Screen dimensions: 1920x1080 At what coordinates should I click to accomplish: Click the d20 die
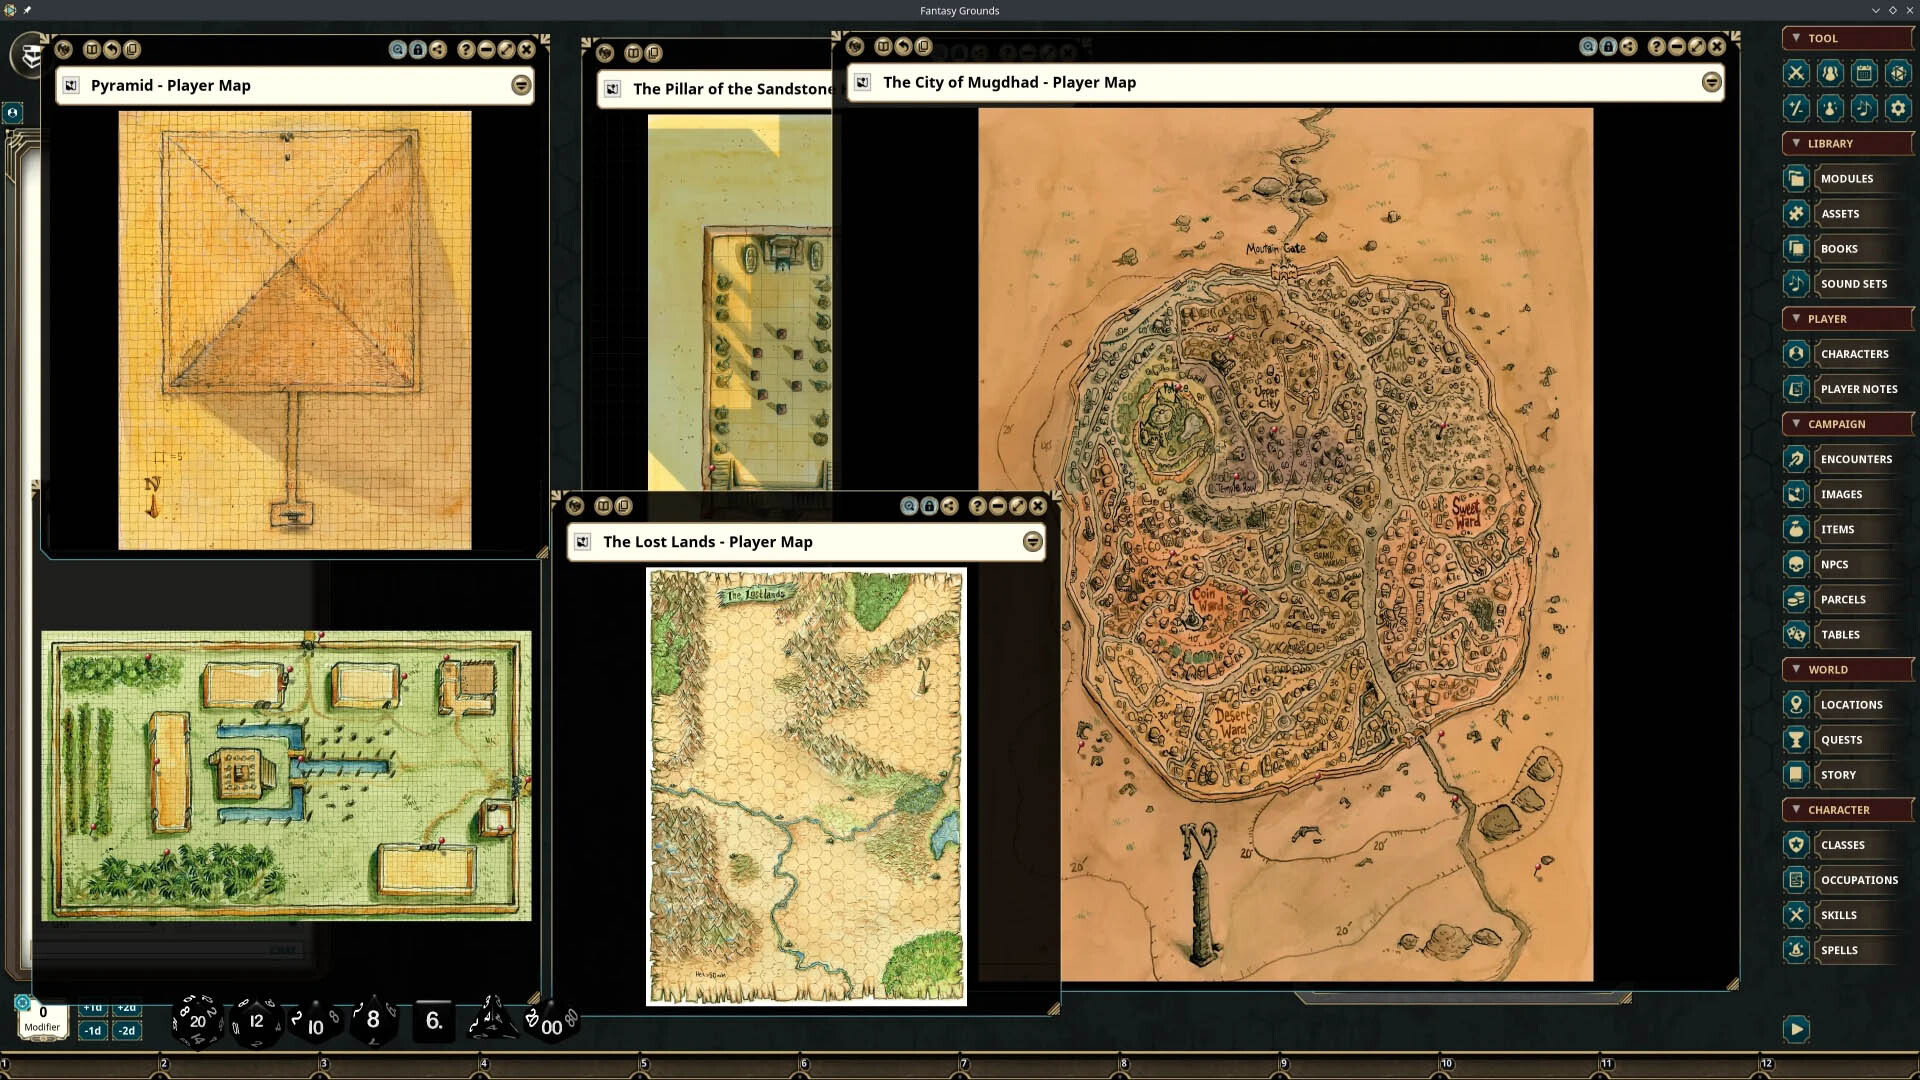[197, 1020]
